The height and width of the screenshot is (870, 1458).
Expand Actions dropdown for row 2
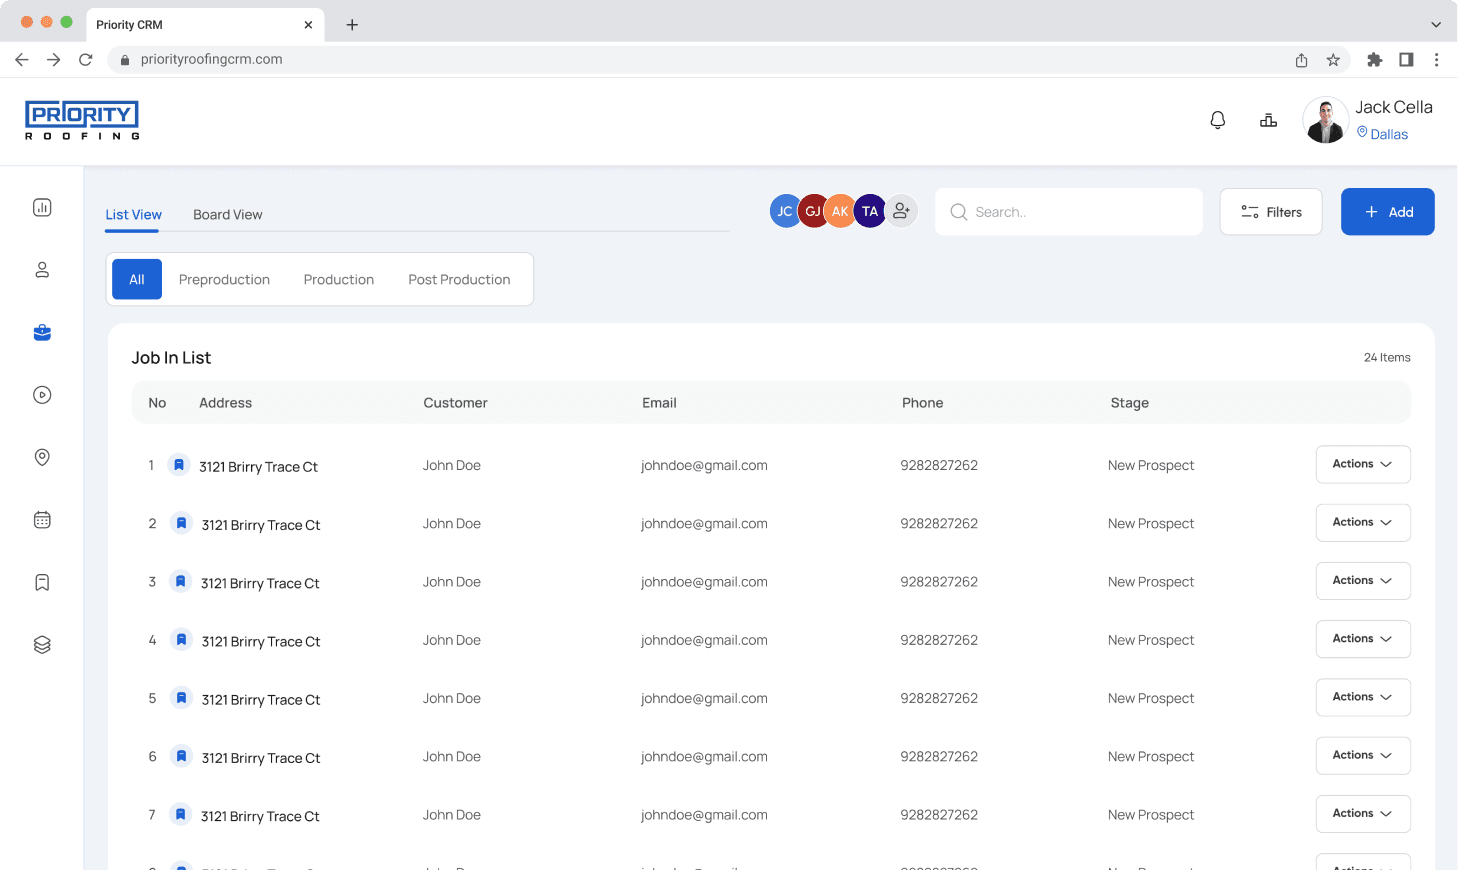click(1363, 522)
